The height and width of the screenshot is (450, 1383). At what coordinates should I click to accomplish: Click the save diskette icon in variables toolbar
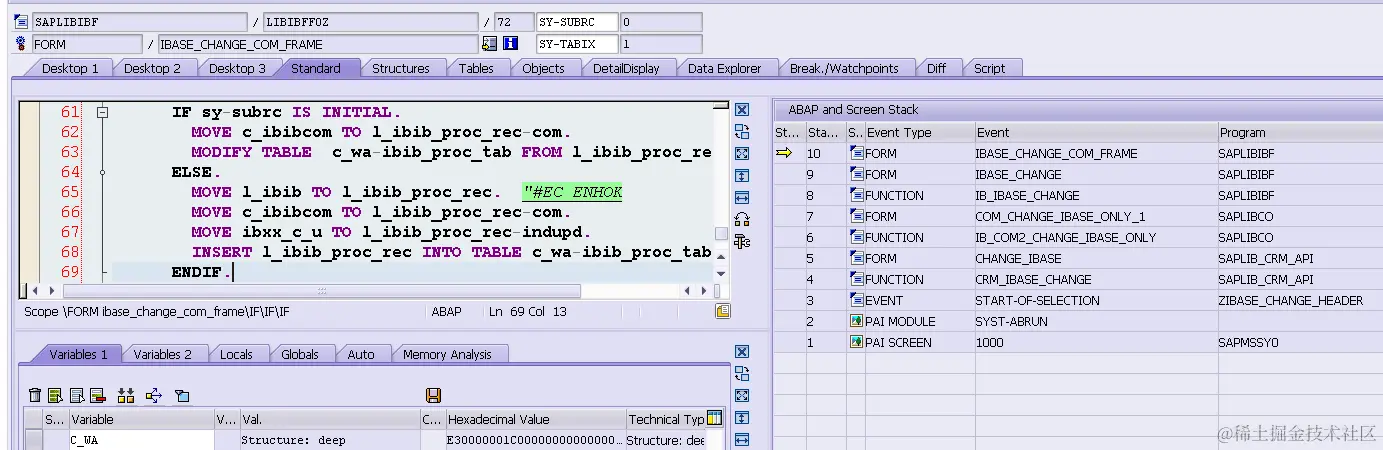coord(433,396)
